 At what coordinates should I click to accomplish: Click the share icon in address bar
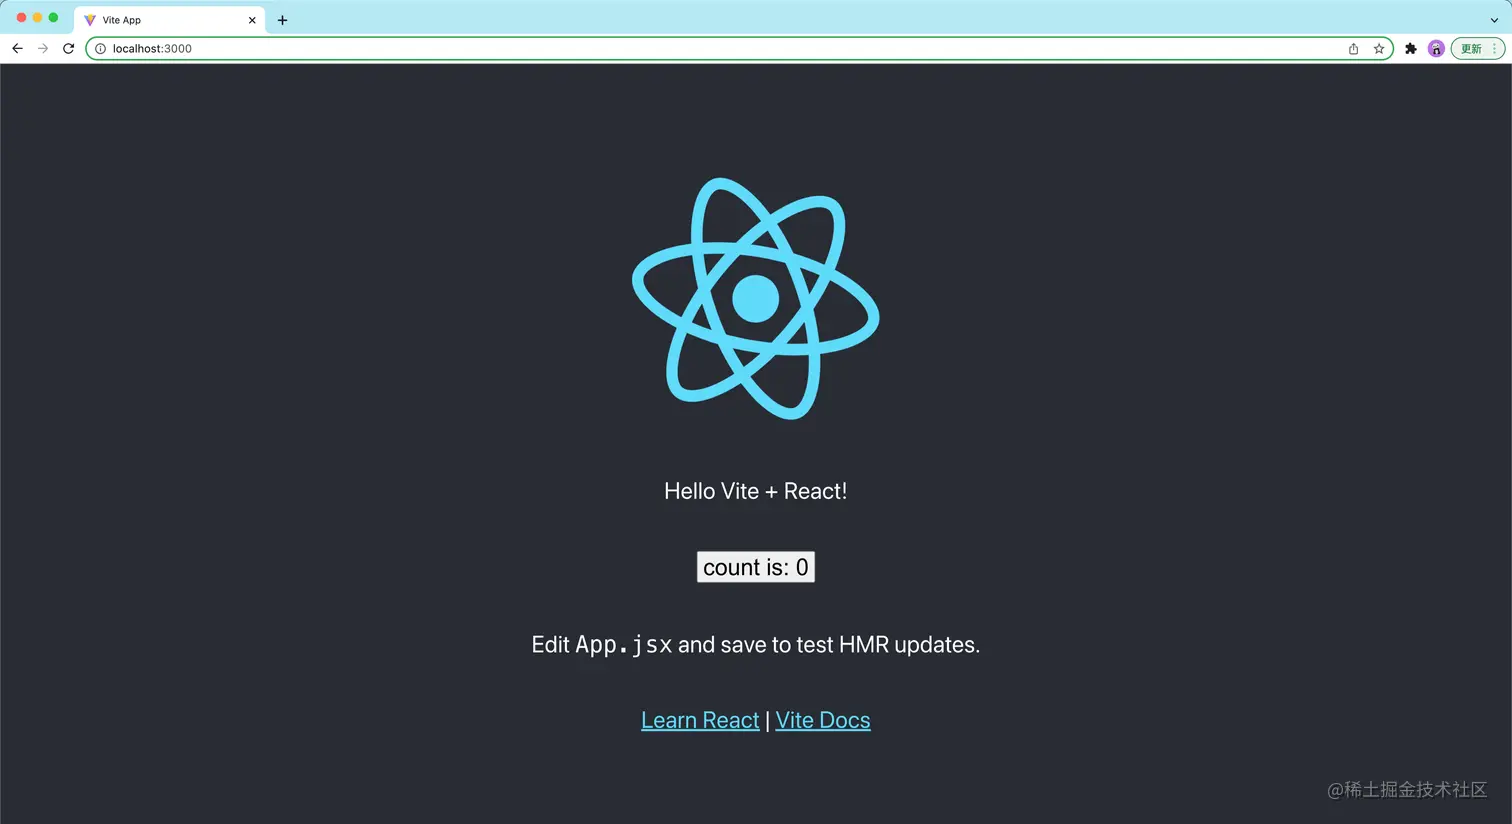(1353, 48)
